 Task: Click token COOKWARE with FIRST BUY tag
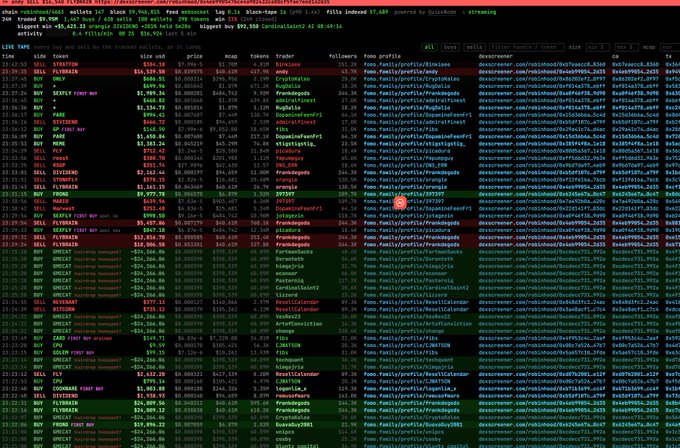pyautogui.click(x=65, y=389)
